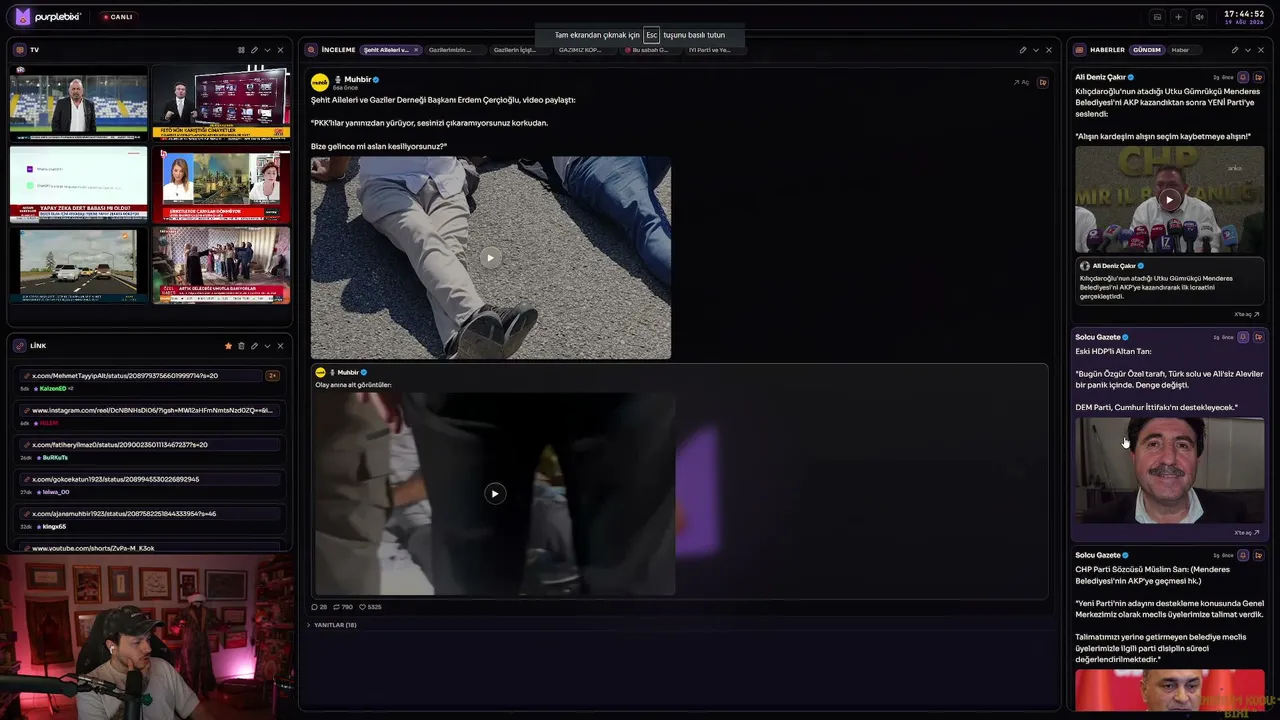Close the 'Şehit Aileleri v...' tab
1280x720 pixels.
(x=416, y=50)
